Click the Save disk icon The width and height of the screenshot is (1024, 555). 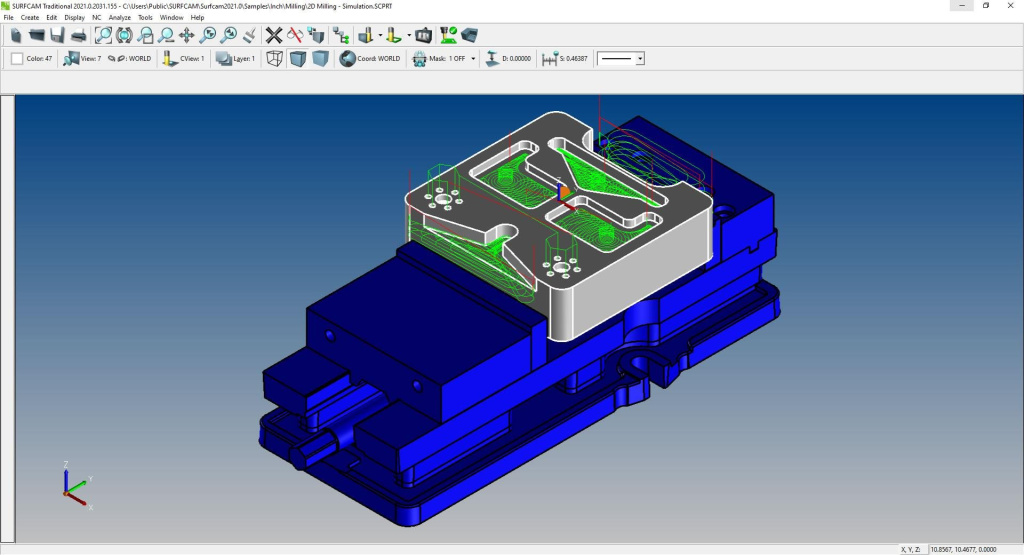tap(57, 35)
